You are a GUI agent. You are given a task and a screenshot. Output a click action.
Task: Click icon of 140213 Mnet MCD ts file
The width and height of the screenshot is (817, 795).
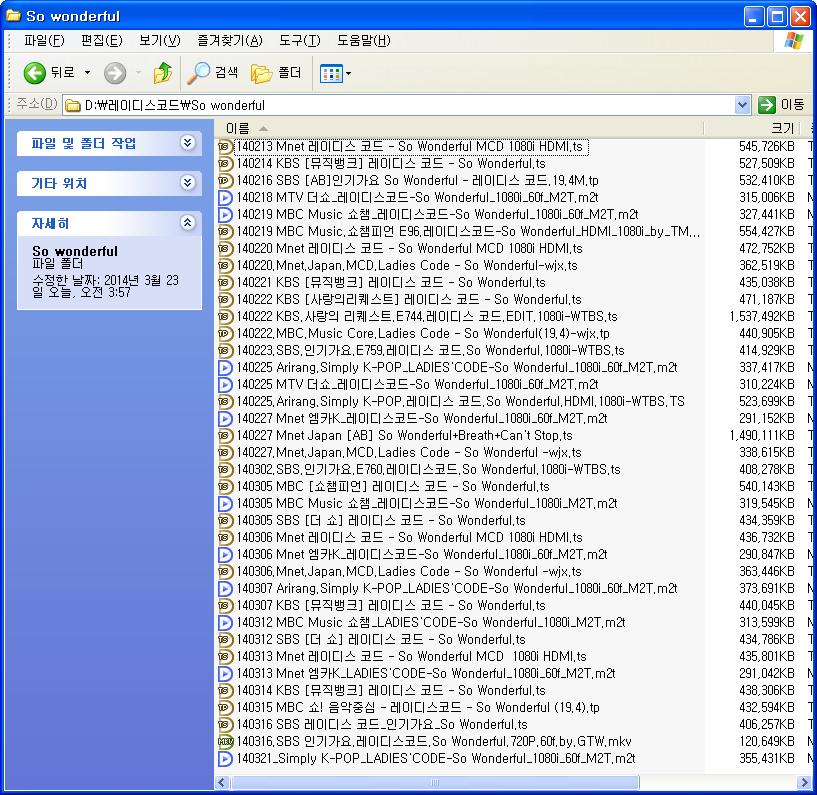tap(225, 146)
